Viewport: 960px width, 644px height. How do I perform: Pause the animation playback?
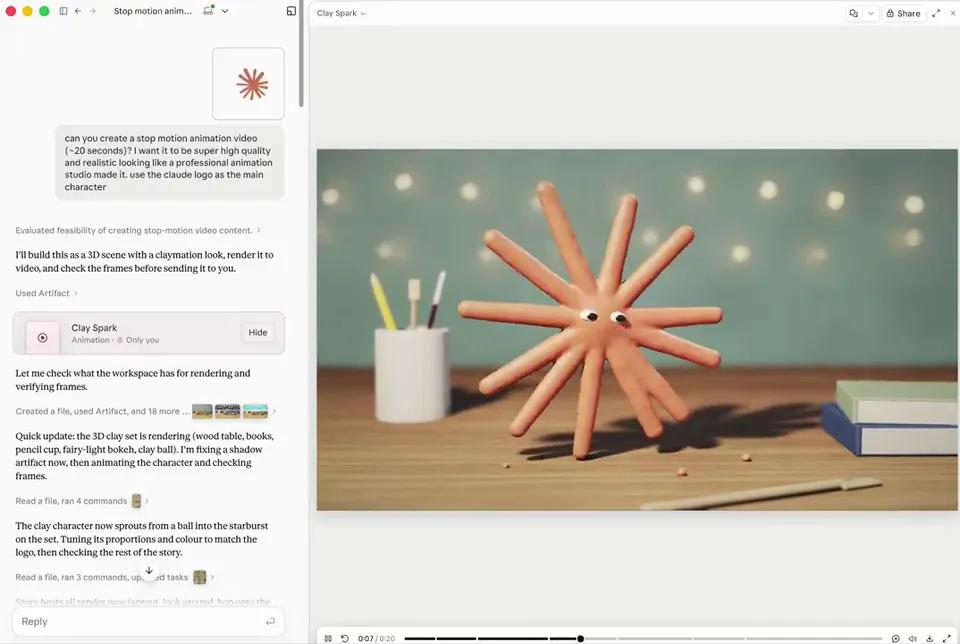[x=328, y=638]
